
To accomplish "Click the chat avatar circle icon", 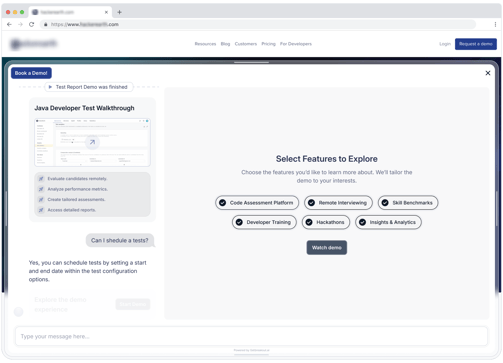I will click(19, 312).
